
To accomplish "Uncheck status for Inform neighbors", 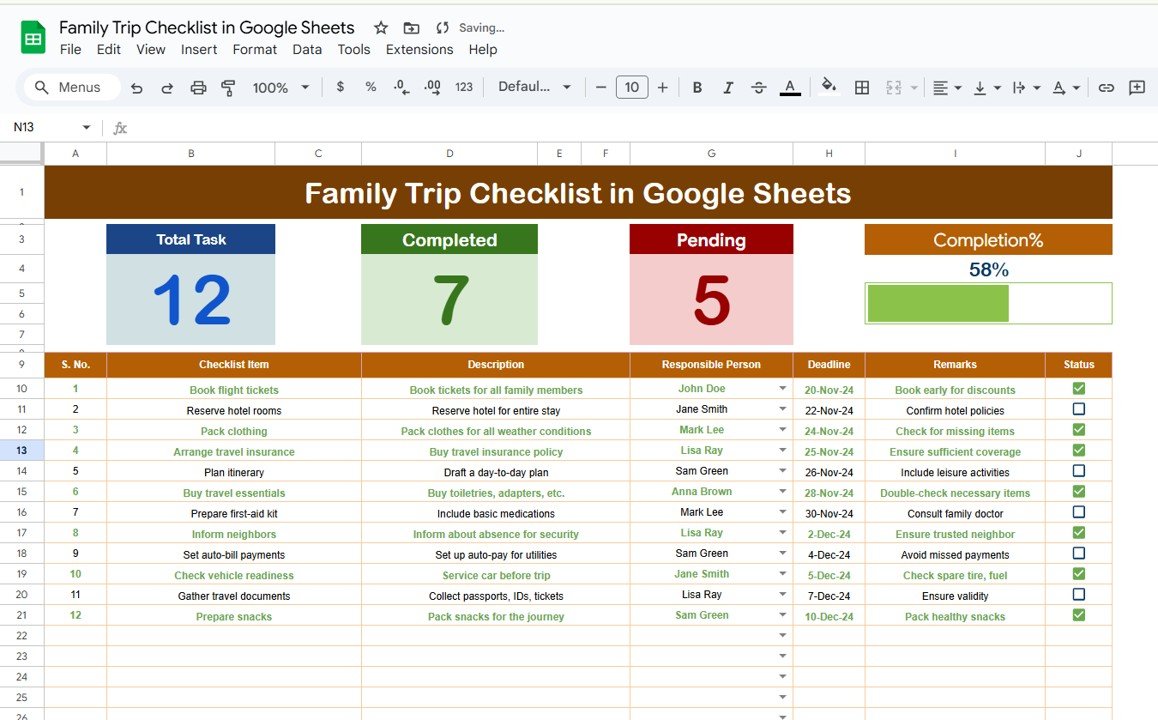I will coord(1079,532).
